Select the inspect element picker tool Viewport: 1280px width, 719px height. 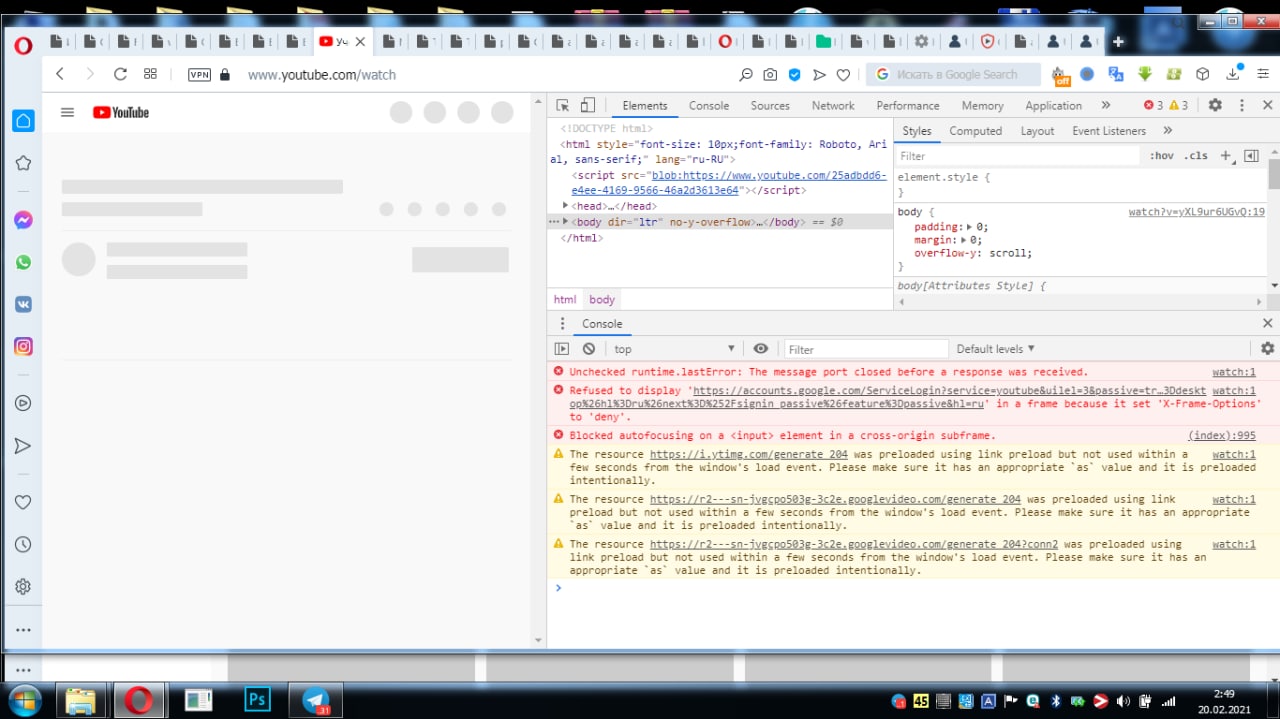563,105
